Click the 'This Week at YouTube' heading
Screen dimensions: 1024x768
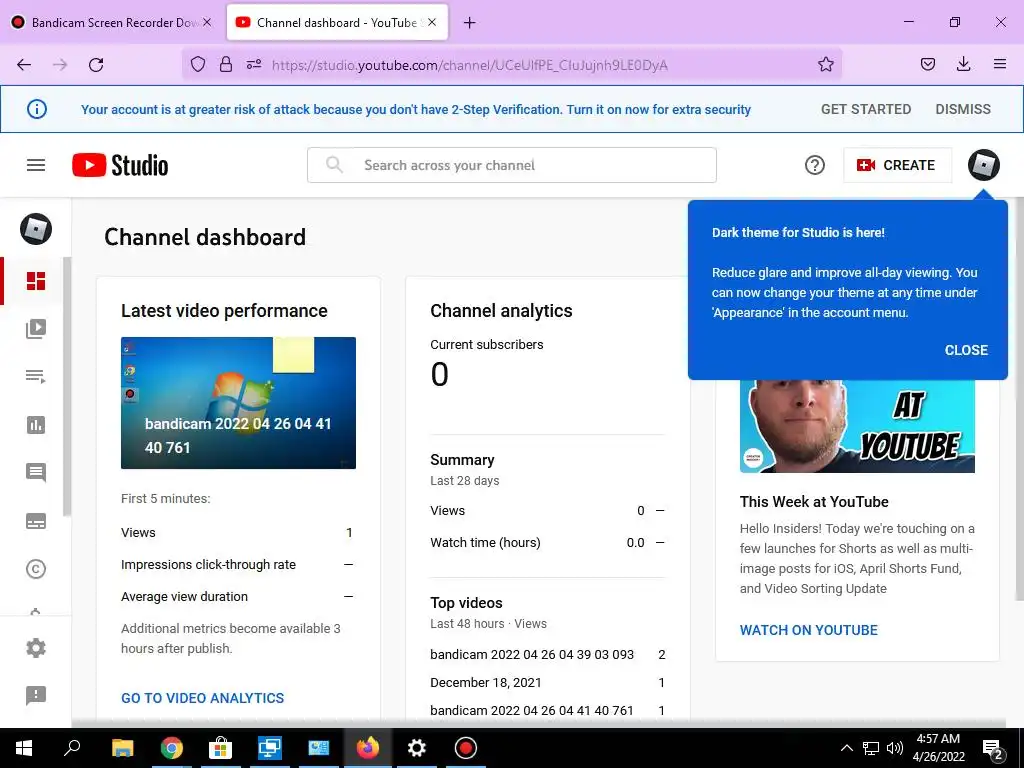click(814, 502)
